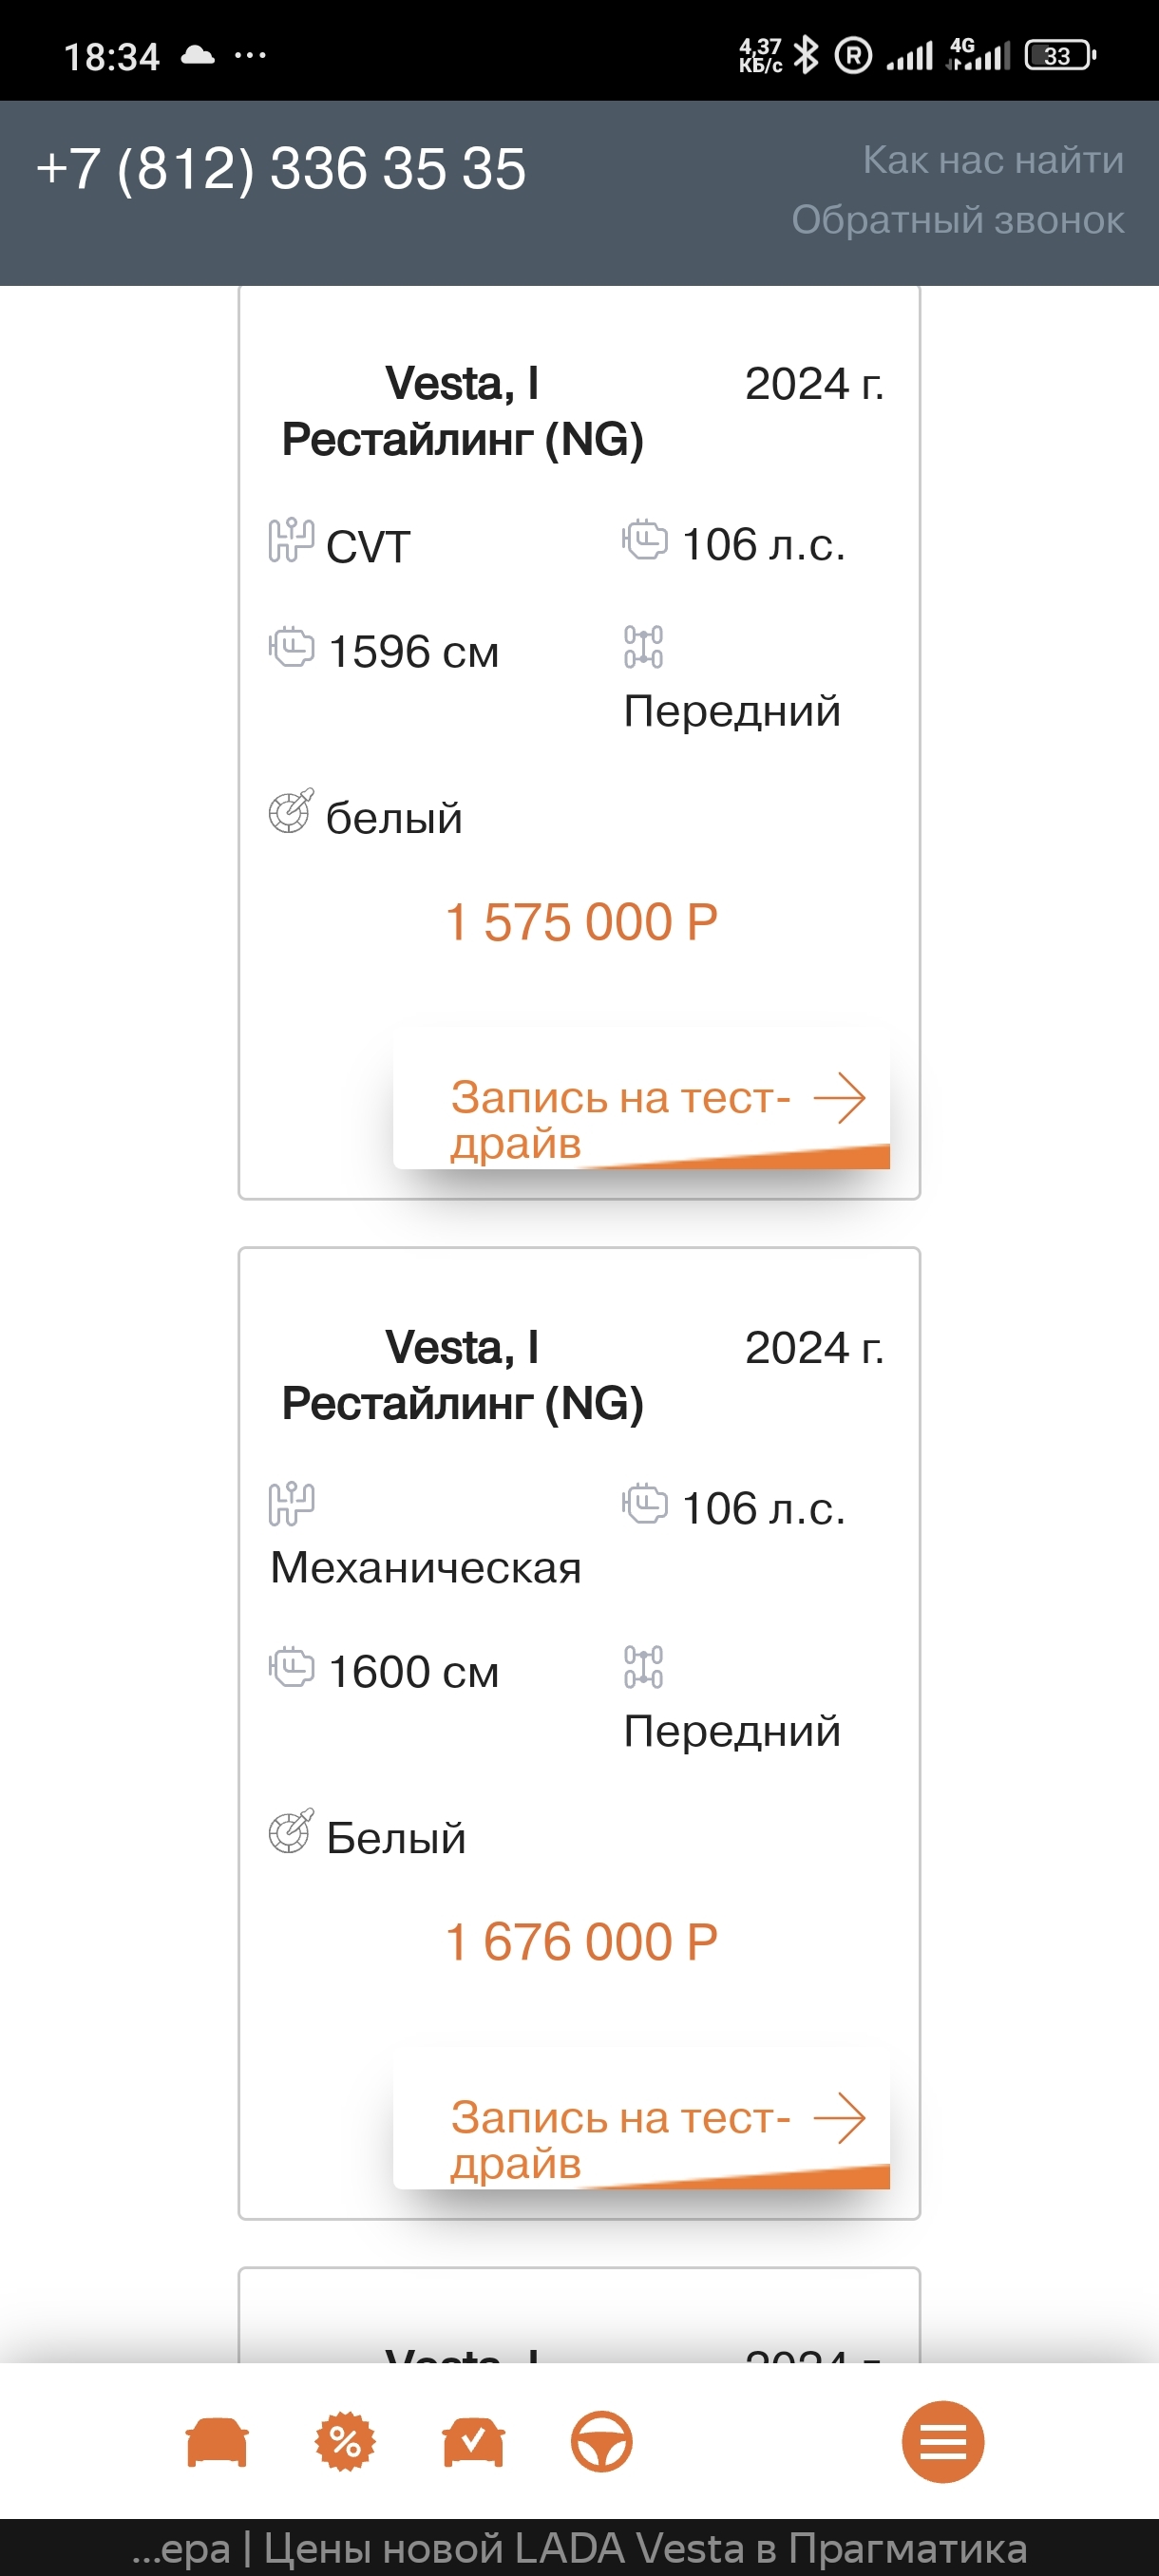1159x2576 pixels.
Task: Tap the color palette icon beside белый
Action: click(291, 811)
